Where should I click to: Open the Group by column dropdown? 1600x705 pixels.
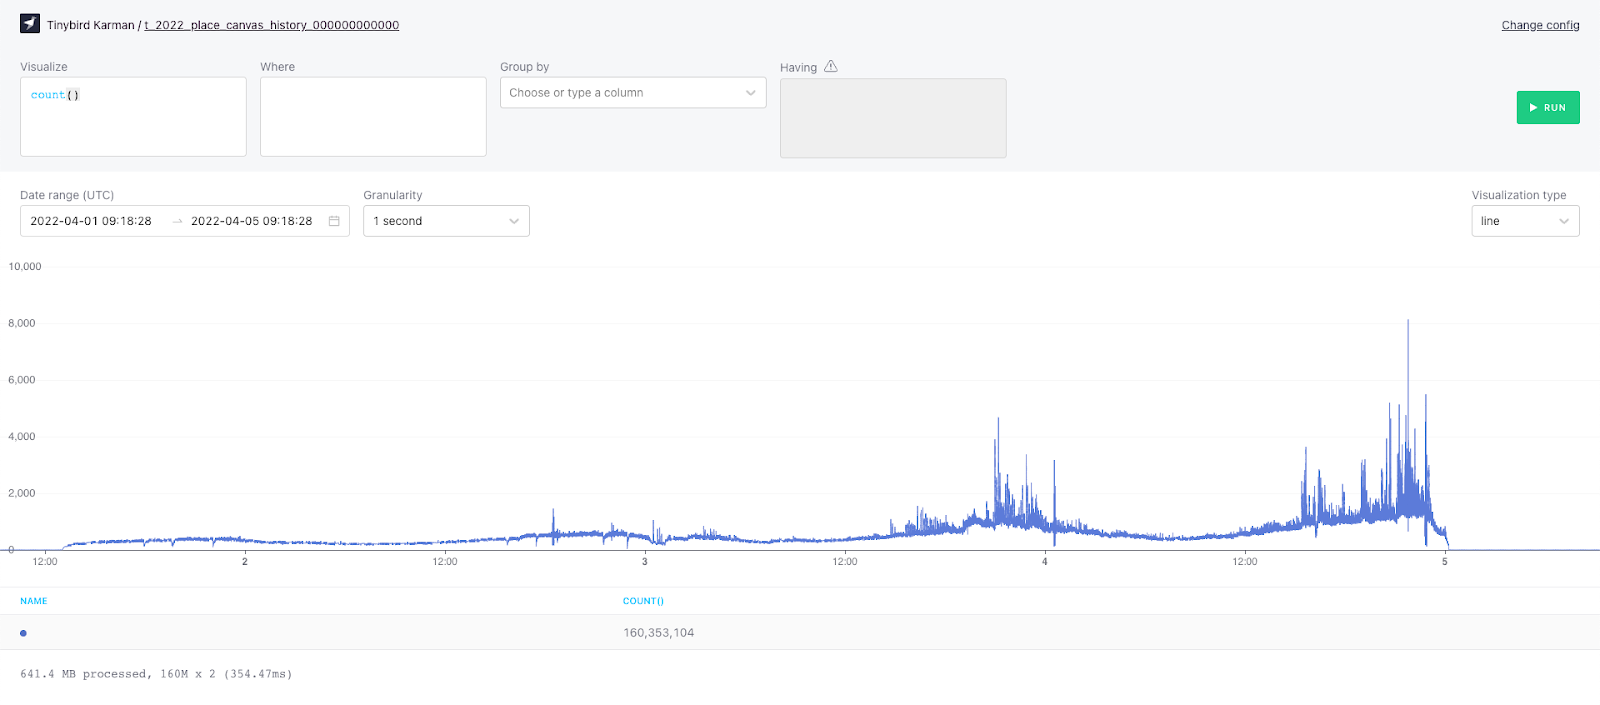[x=632, y=93]
